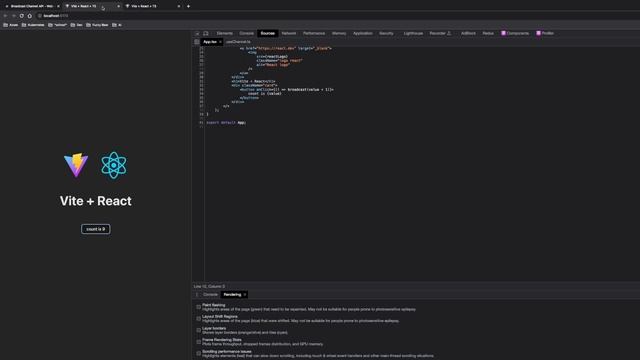This screenshot has width=640, height=360.
Task: Enable the Layer borders checkbox
Action: [x=199, y=330]
